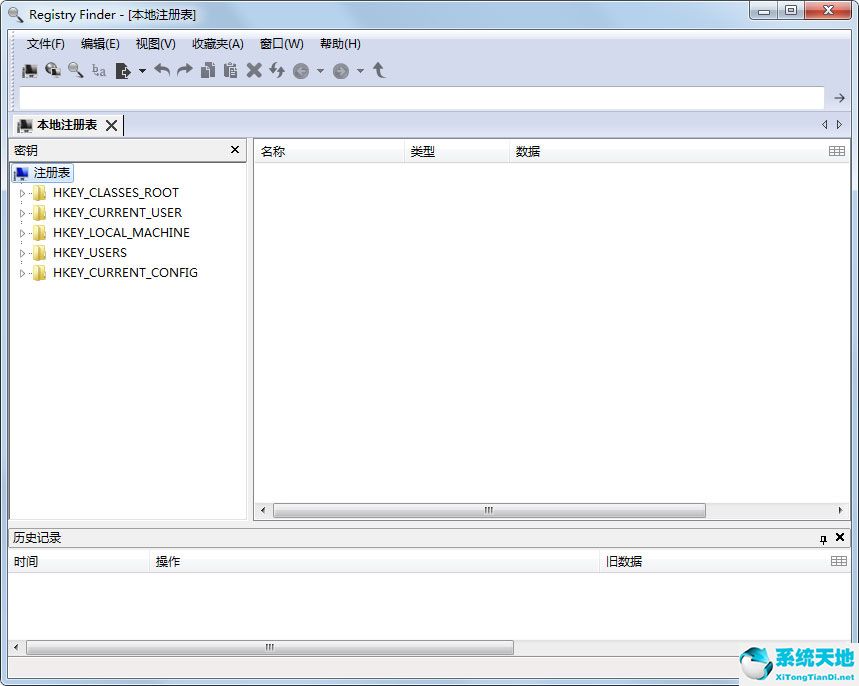Open the 收藏夹(A) menu

(217, 44)
